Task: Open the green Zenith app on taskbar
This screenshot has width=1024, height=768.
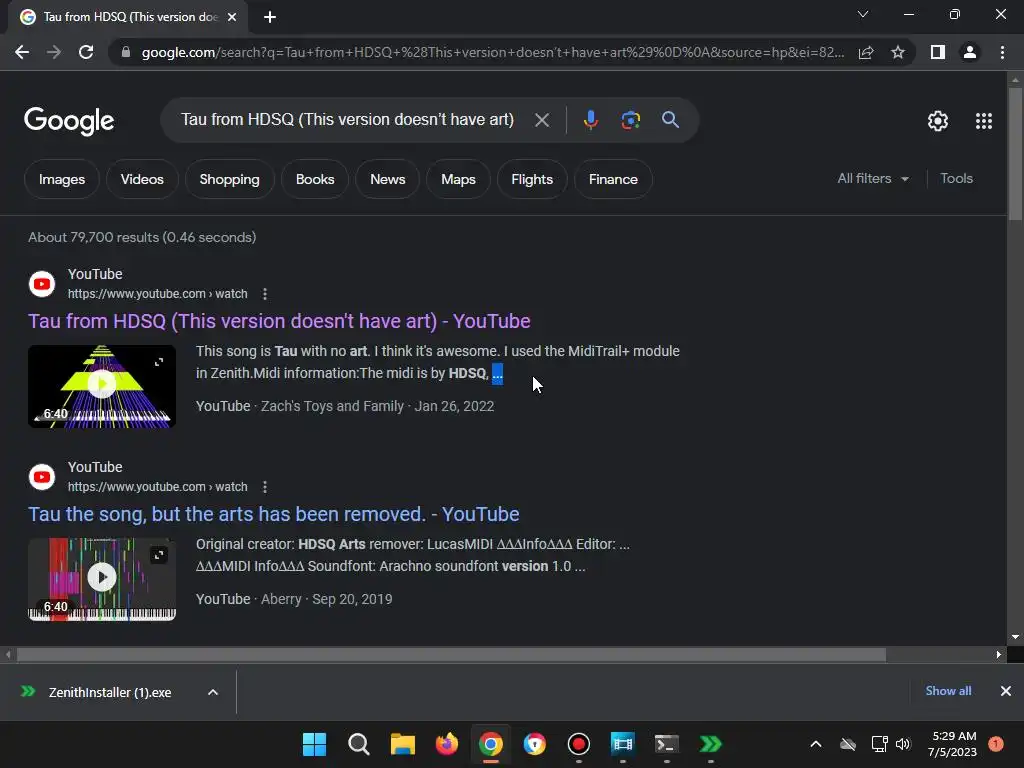Action: [x=711, y=744]
